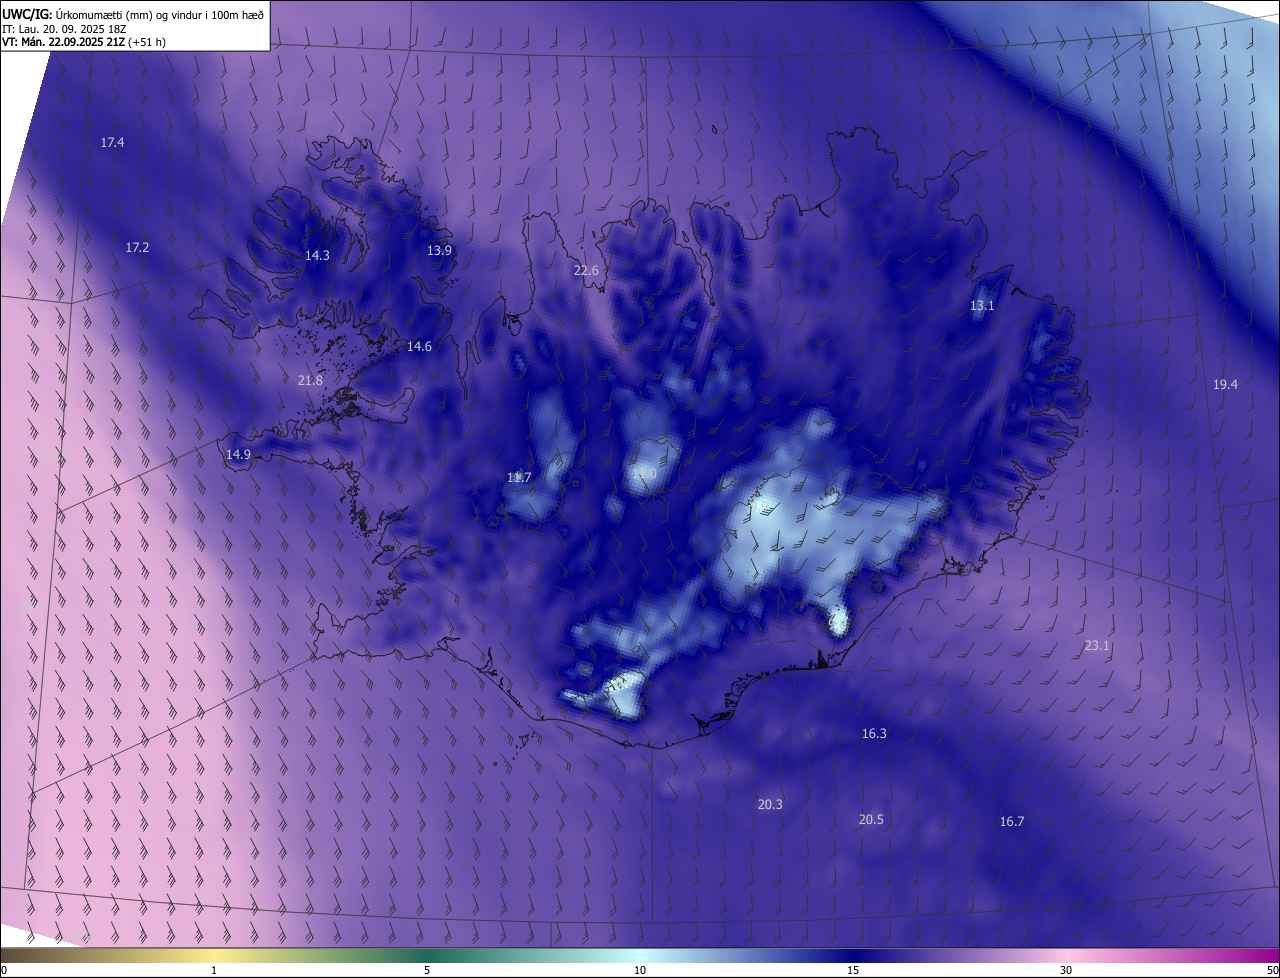
Task: Click the 19.4 value label
Action: 1225,385
